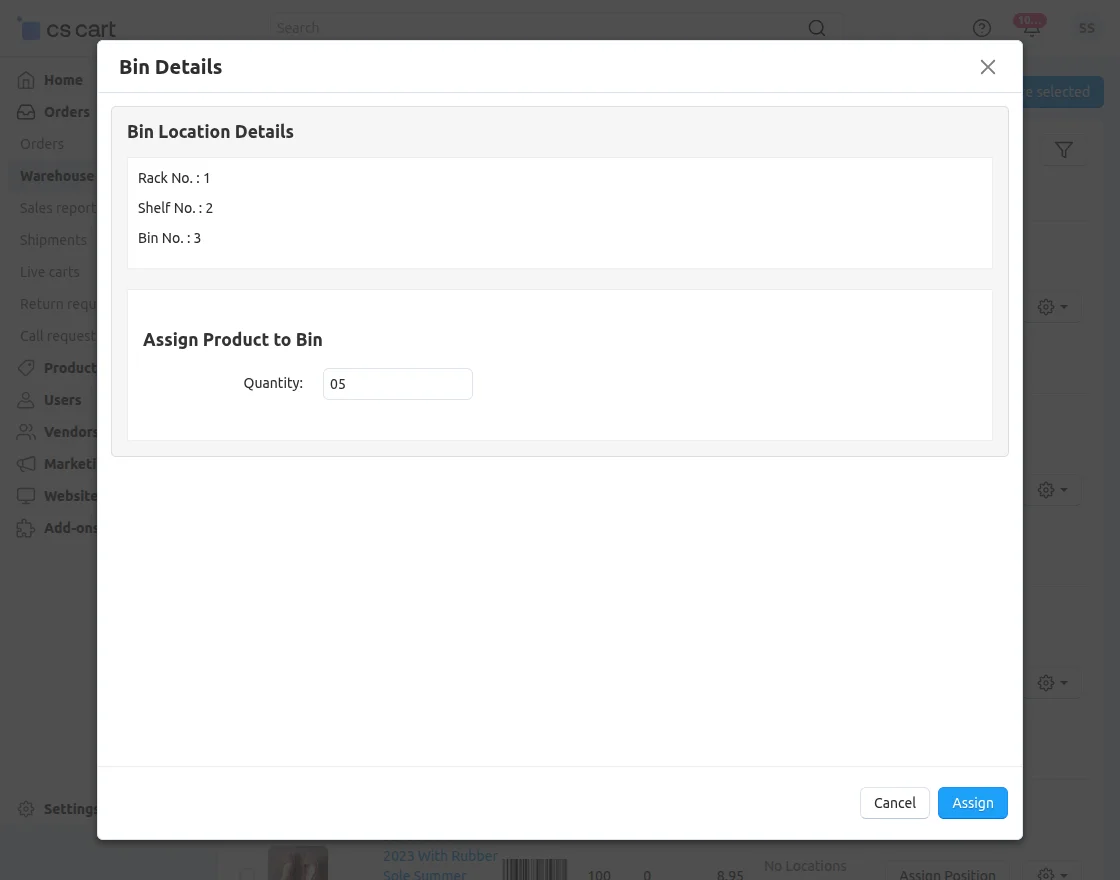
Task: Click the search magnifier icon
Action: pos(817,28)
